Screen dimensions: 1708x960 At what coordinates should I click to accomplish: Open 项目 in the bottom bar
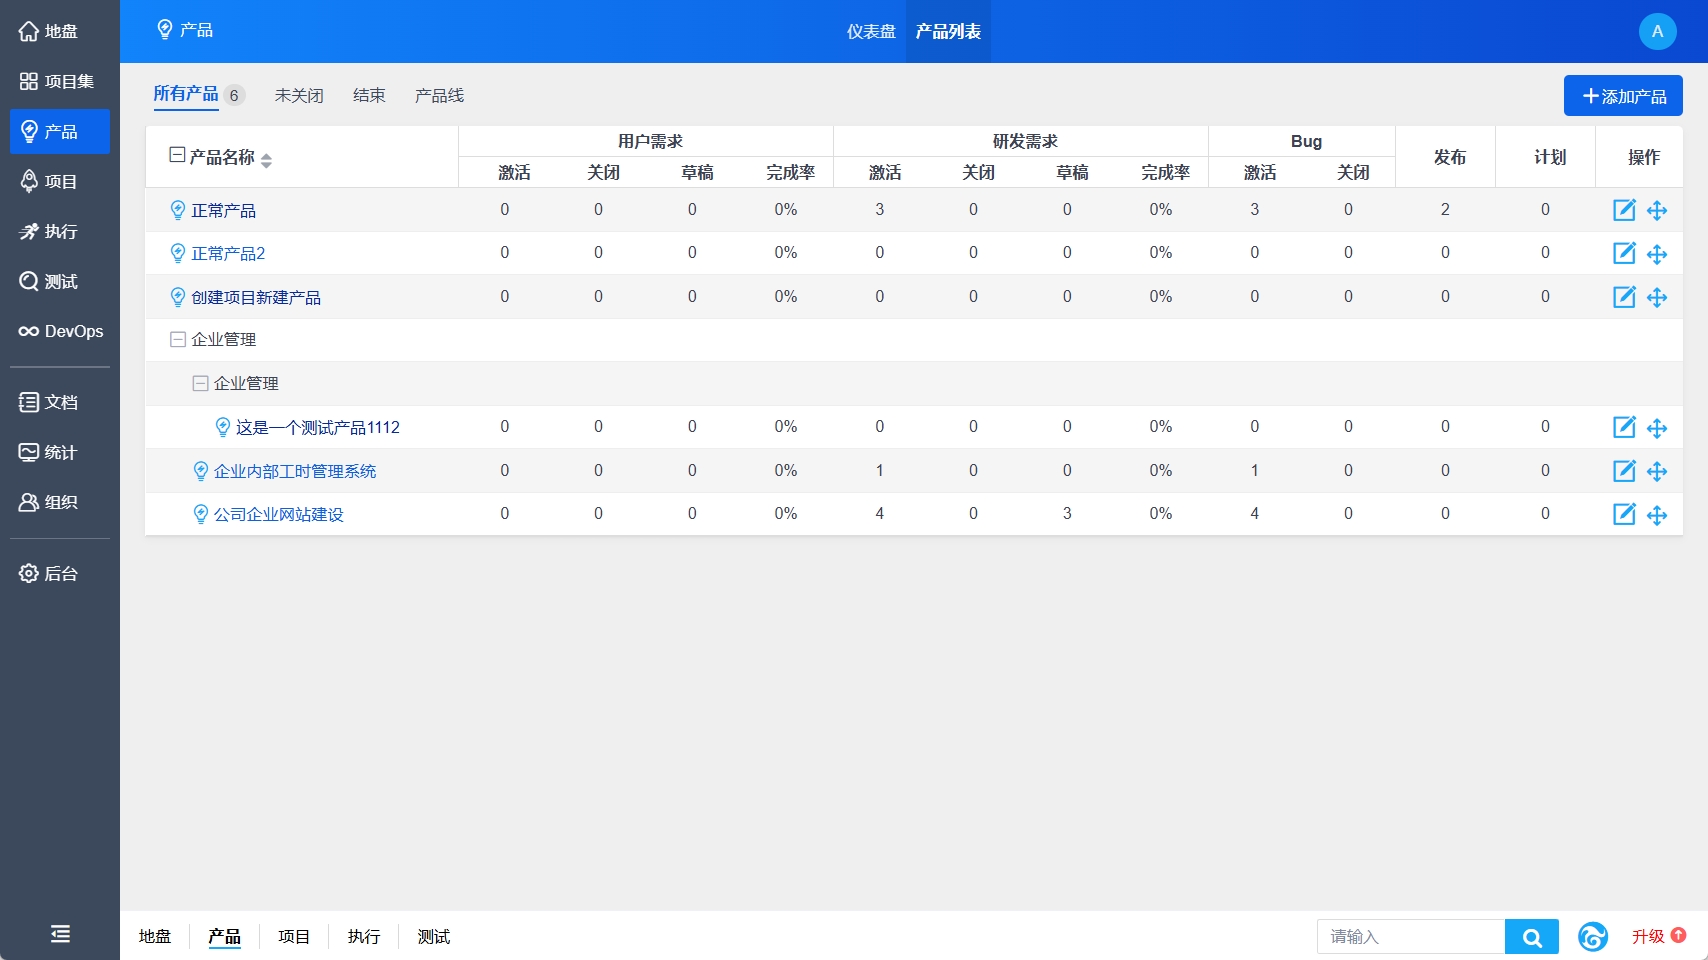[x=294, y=937]
